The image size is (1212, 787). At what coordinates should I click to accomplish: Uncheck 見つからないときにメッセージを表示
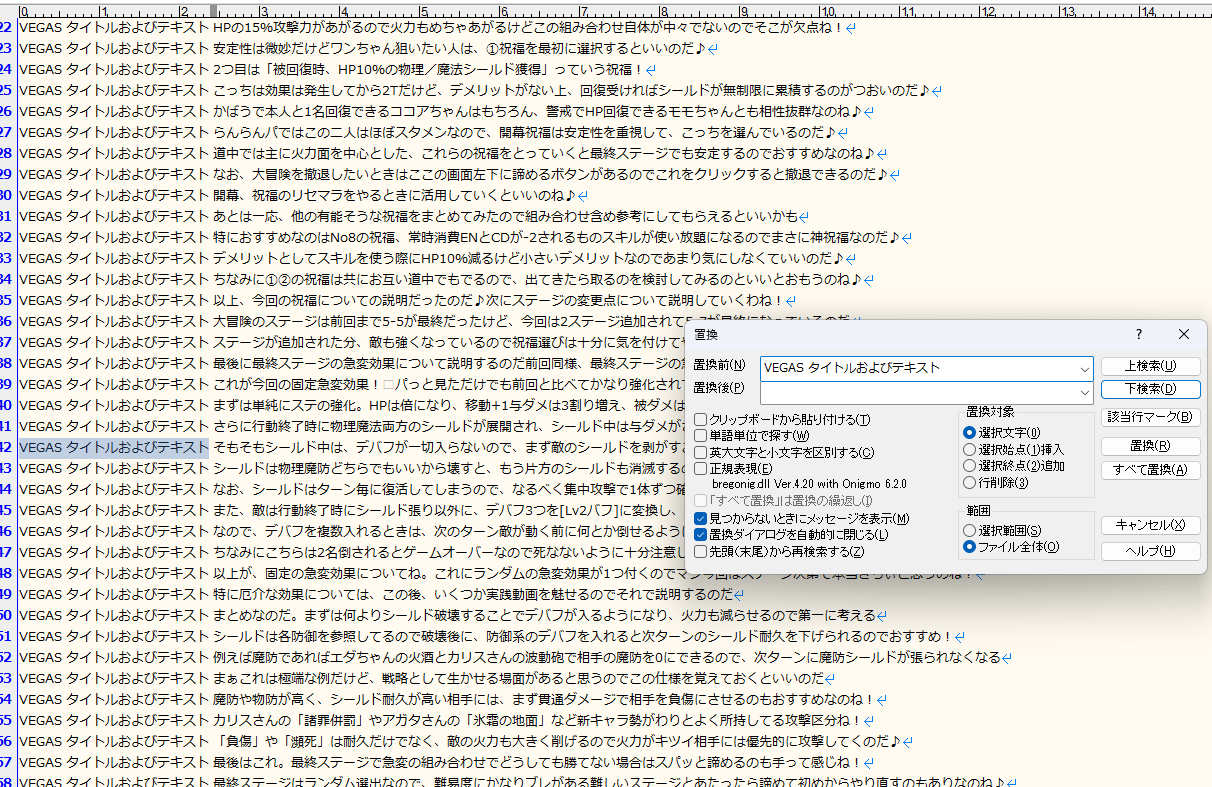tap(802, 519)
